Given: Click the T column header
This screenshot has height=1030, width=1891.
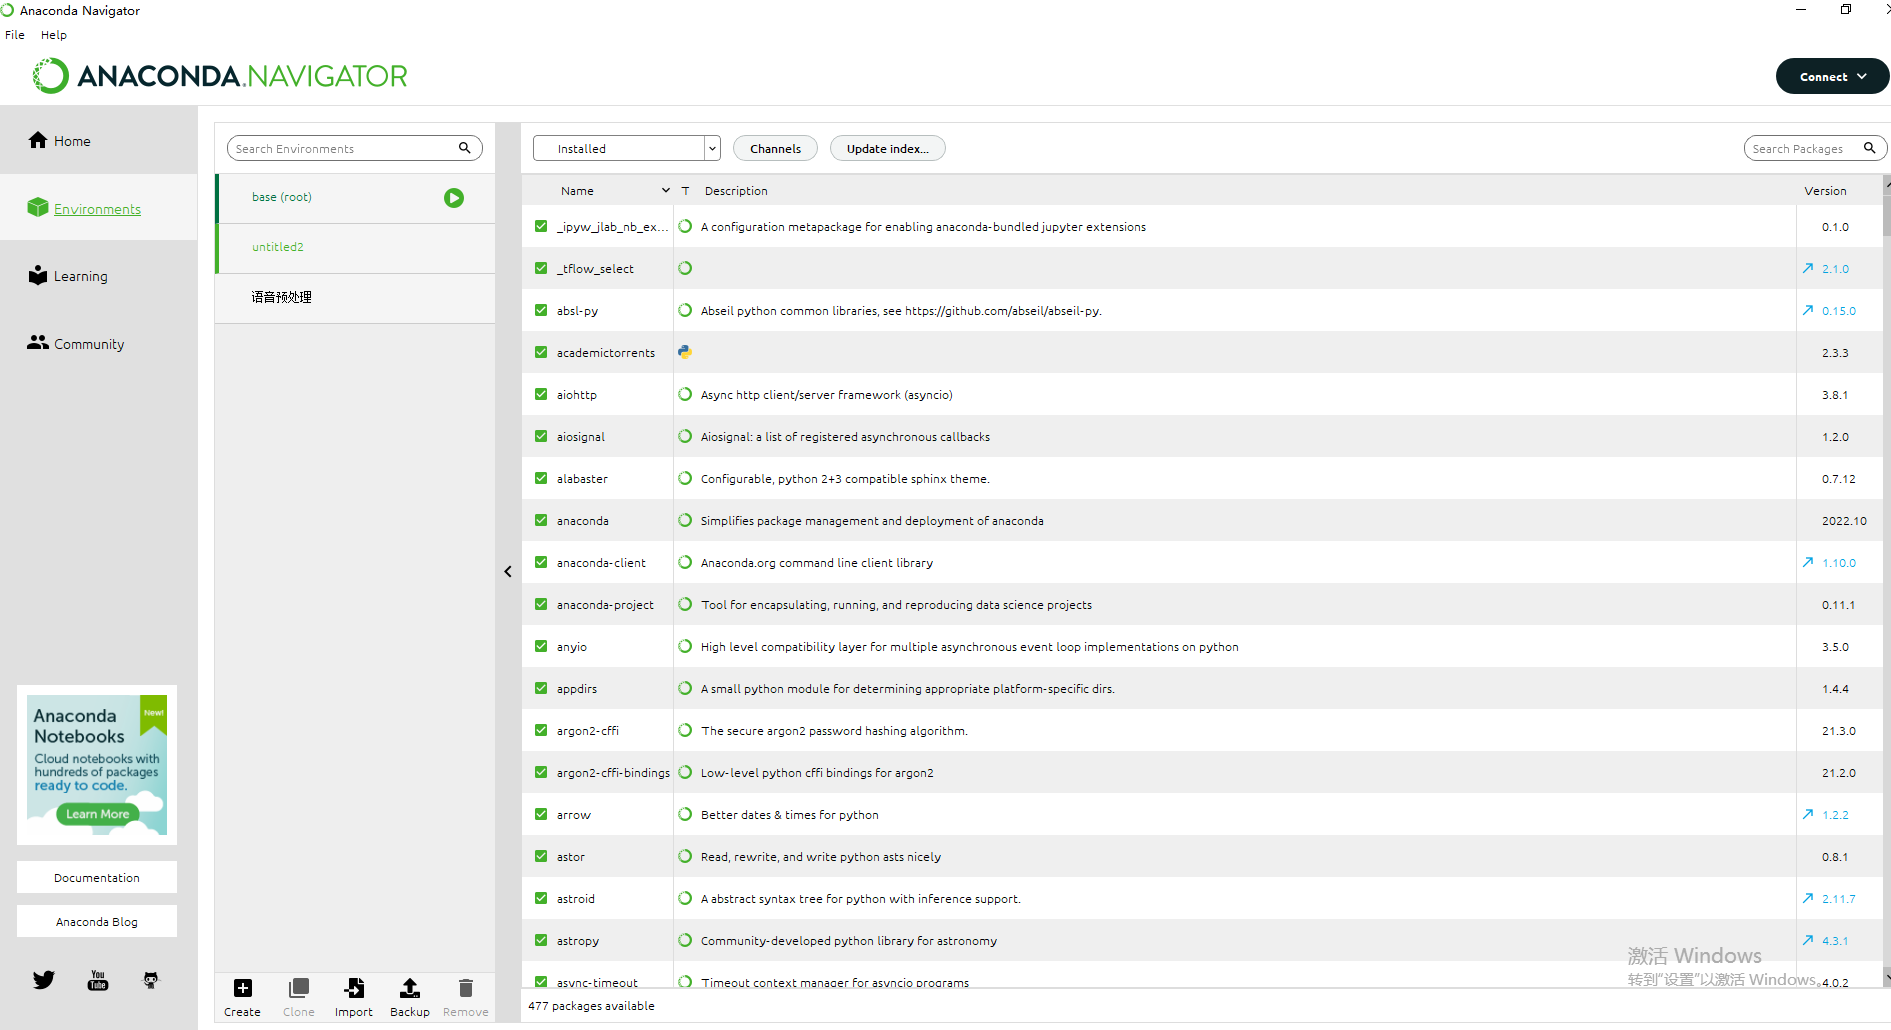Looking at the screenshot, I should 685,191.
